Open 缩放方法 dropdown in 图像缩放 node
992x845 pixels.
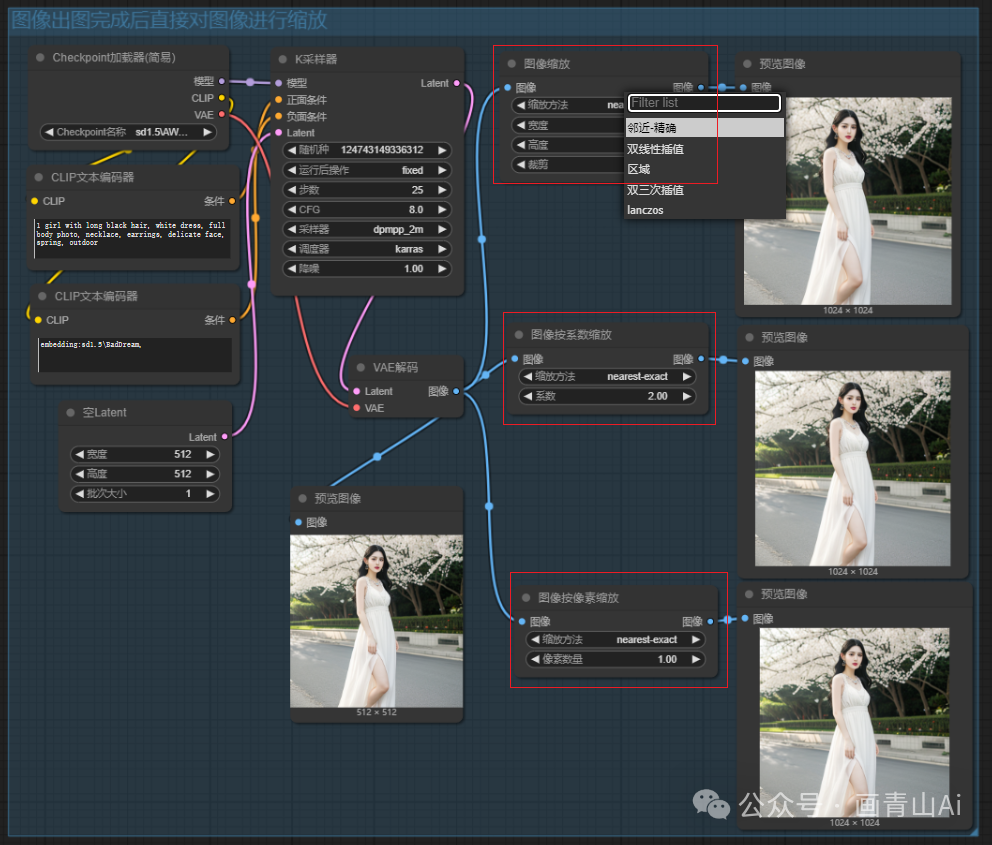pyautogui.click(x=568, y=105)
